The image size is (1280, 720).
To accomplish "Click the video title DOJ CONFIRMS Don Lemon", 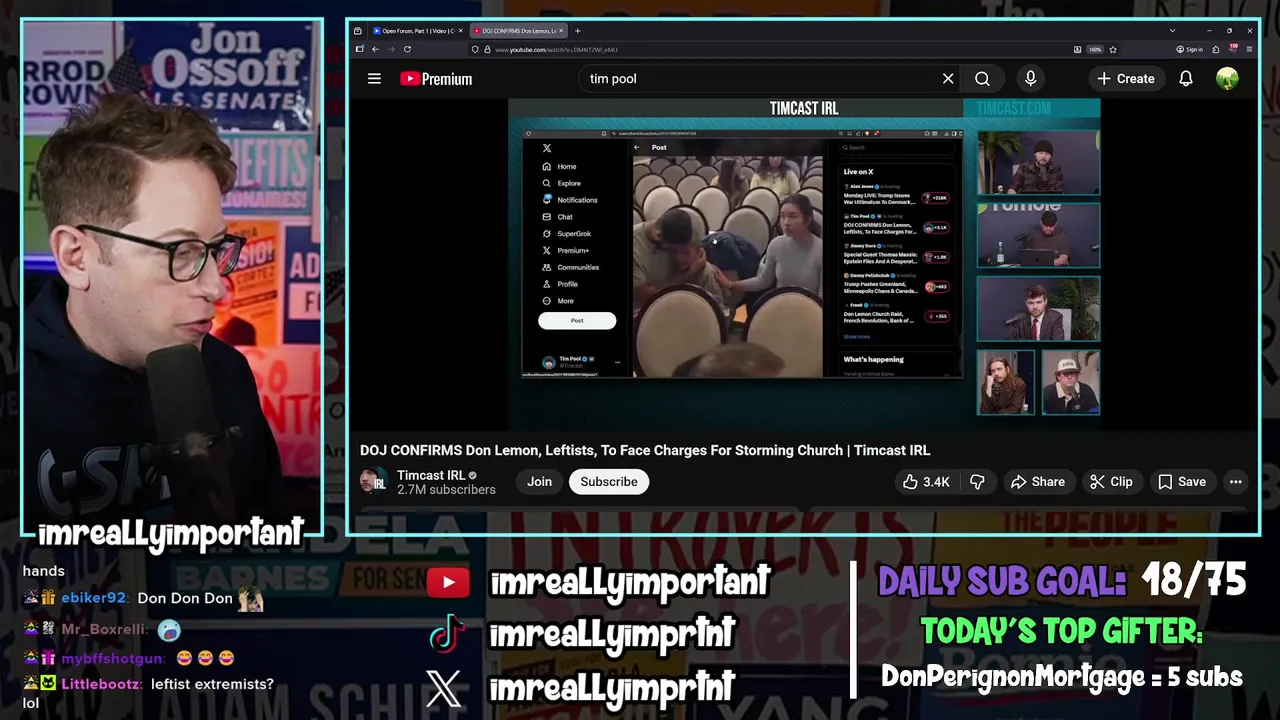I will point(645,450).
